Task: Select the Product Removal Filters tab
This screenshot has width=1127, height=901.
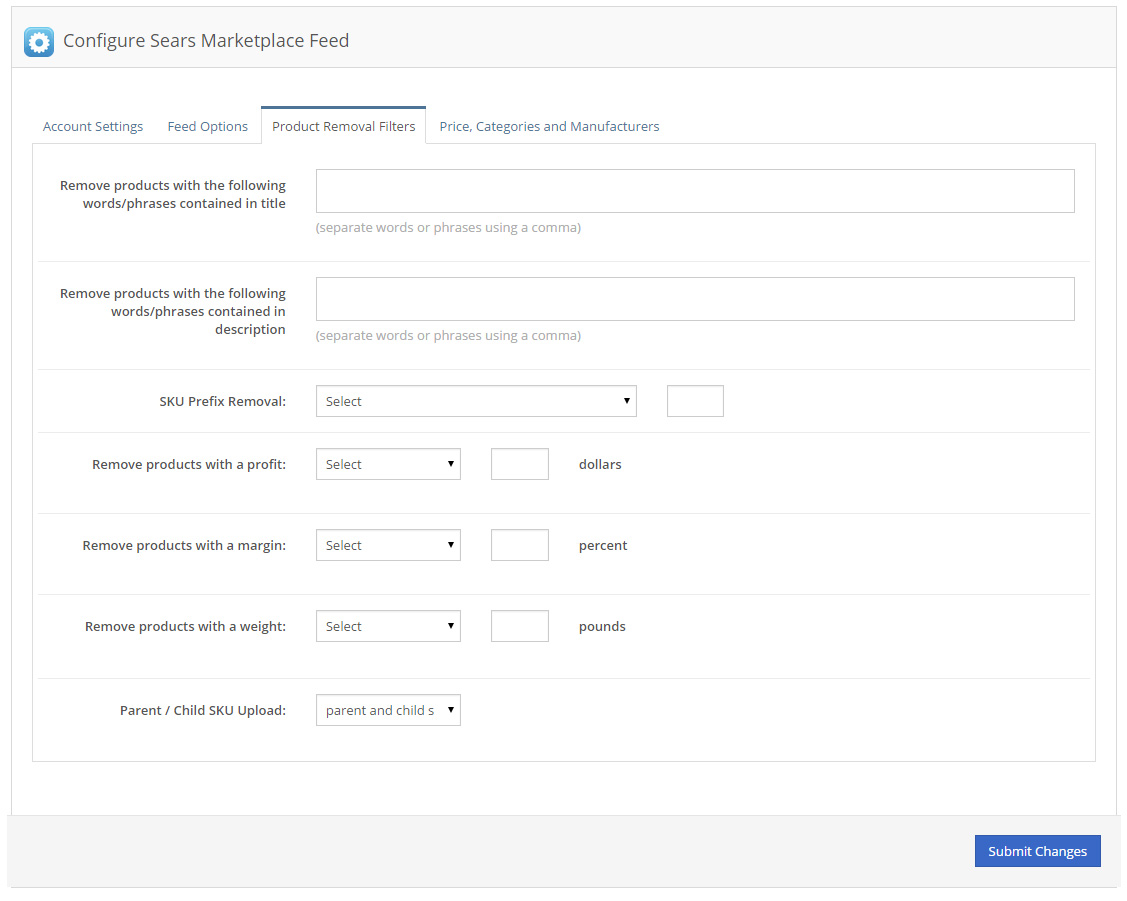Action: [x=344, y=126]
